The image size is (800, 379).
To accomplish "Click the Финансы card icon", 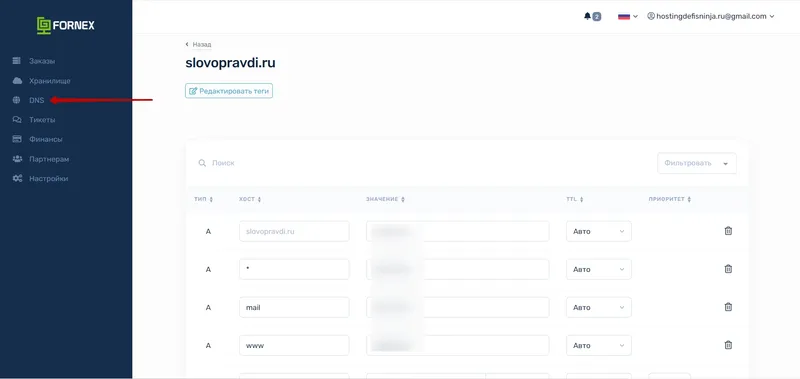I will coord(17,139).
